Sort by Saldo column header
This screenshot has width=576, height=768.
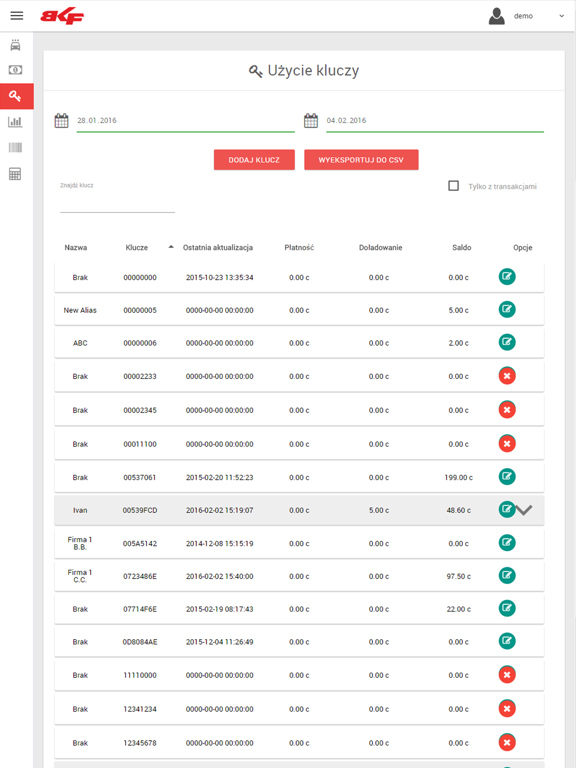click(x=461, y=247)
